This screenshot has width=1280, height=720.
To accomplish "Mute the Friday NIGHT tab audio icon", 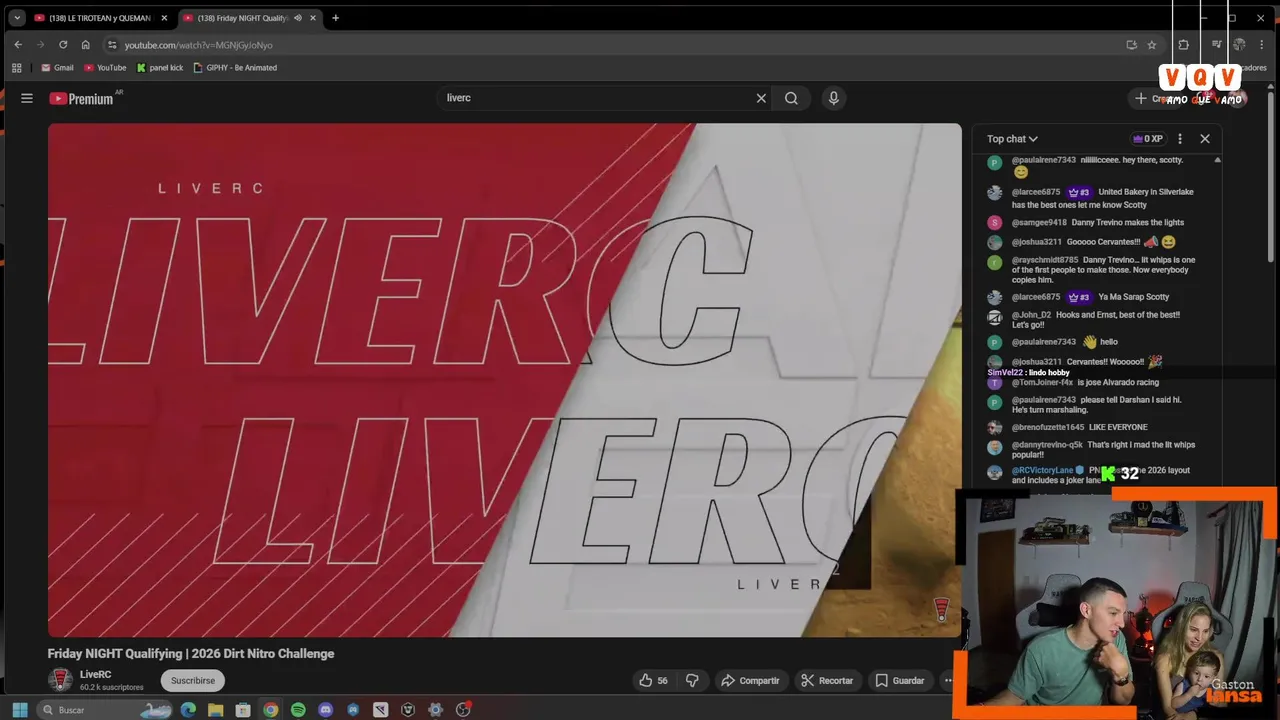I will [298, 18].
